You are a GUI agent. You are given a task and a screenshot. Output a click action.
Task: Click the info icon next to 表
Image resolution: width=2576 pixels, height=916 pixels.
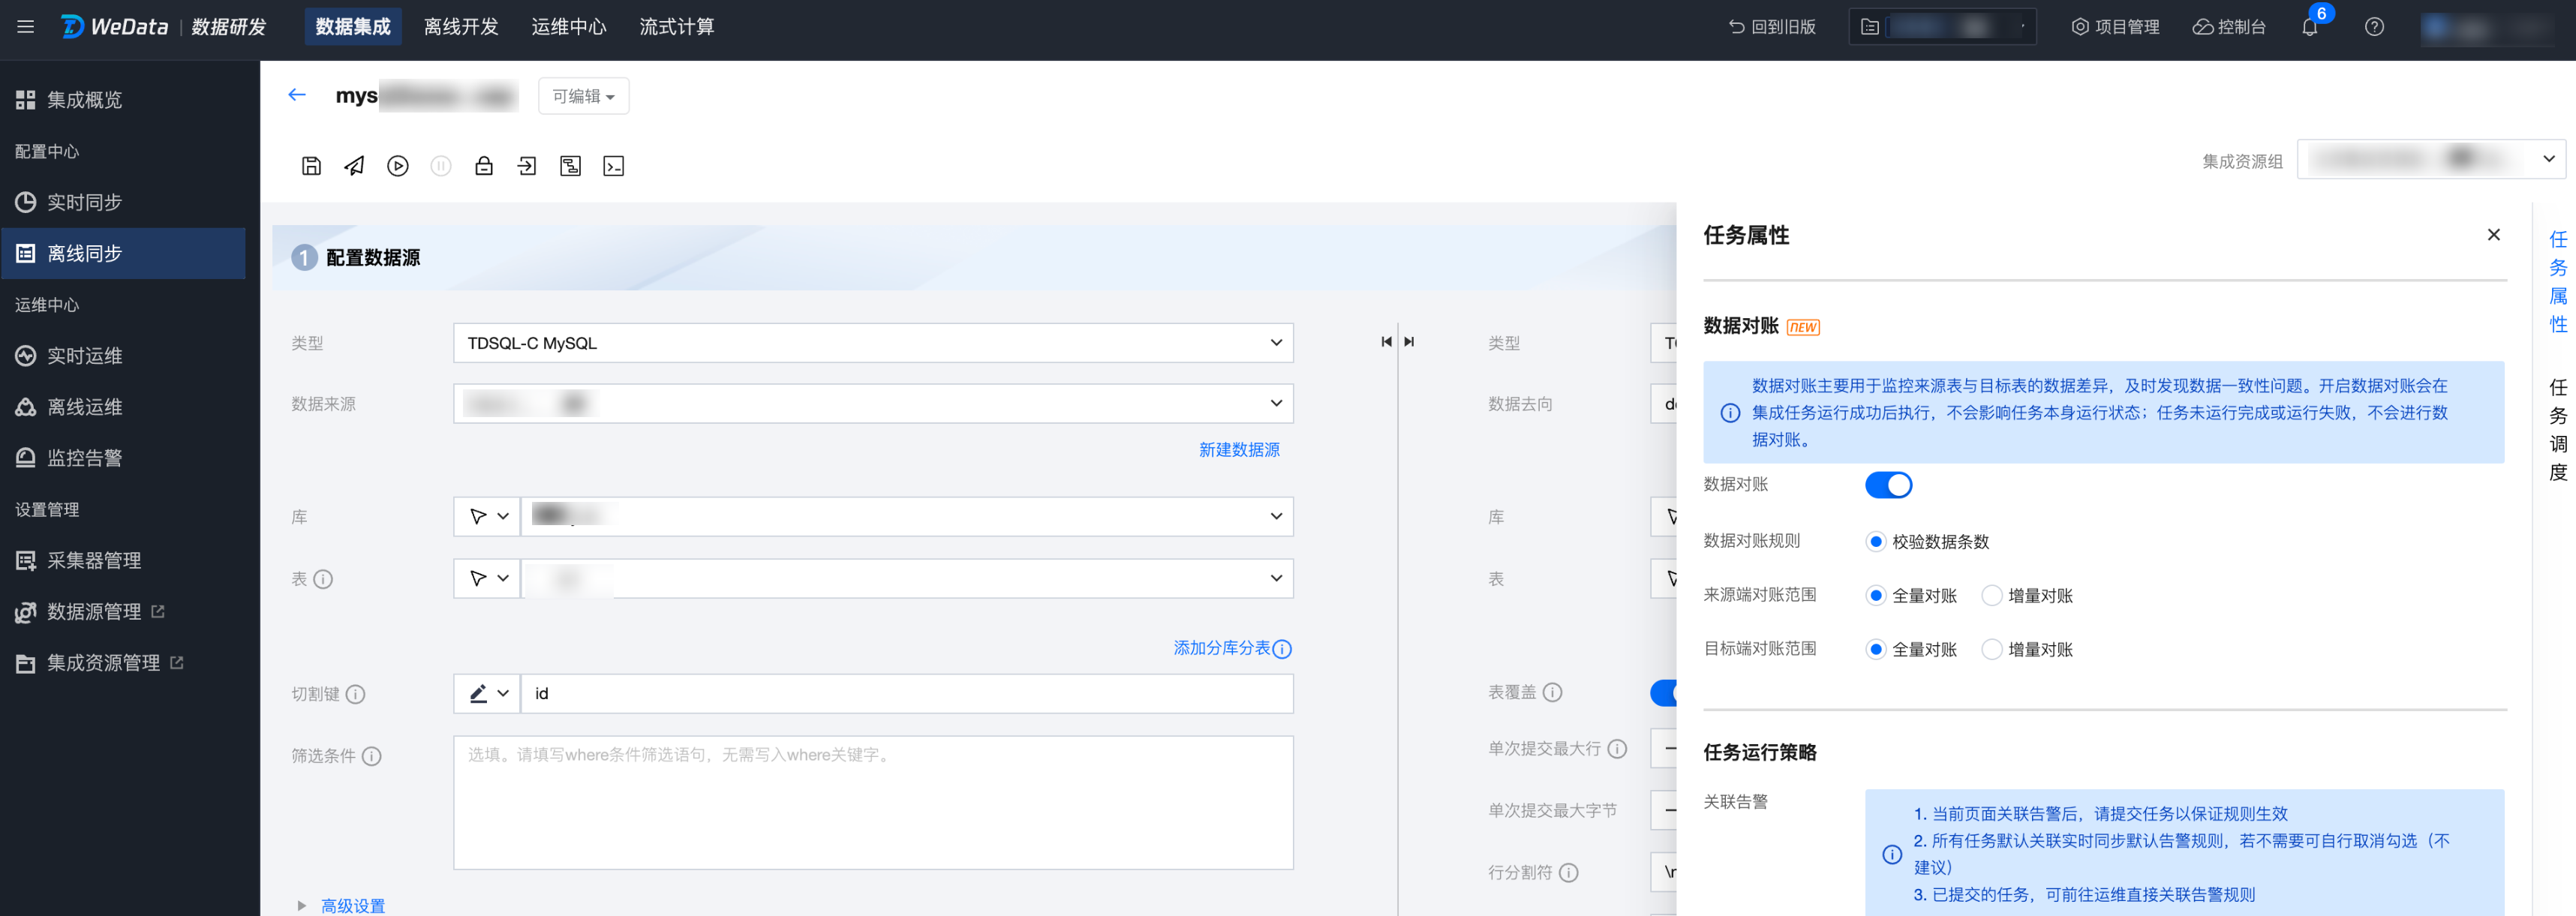click(x=323, y=579)
